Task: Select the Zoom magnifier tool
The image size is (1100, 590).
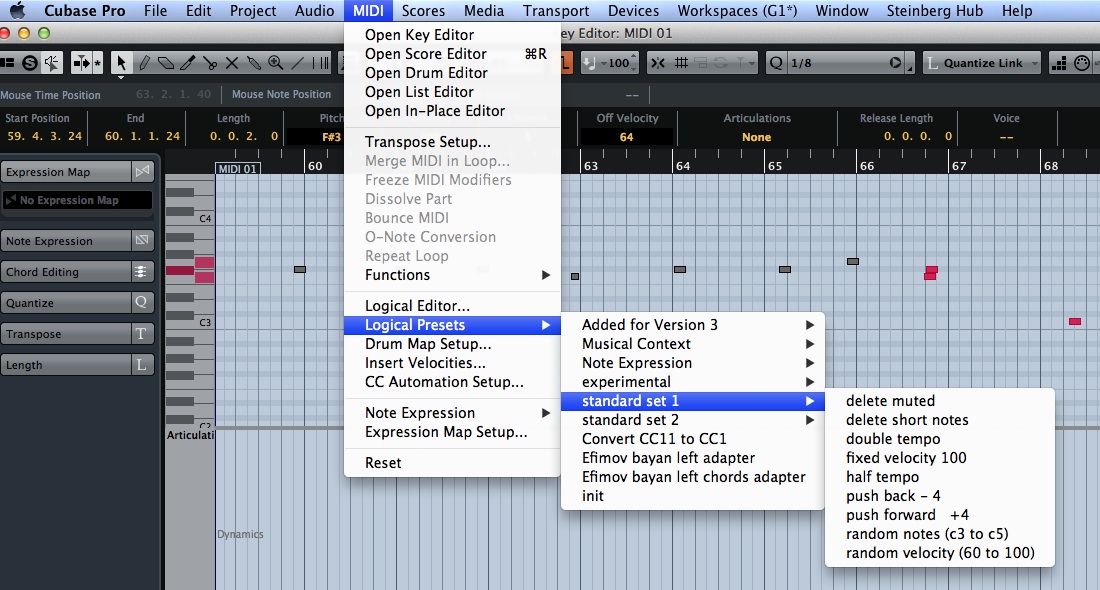Action: point(276,63)
